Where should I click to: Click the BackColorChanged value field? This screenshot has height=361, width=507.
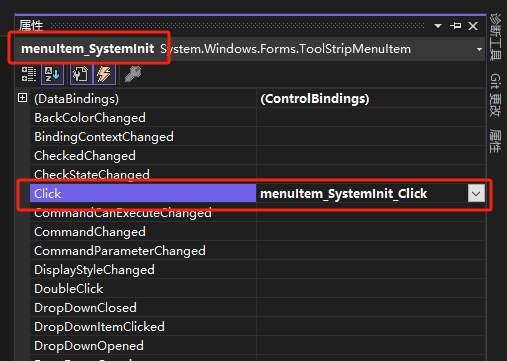point(371,118)
